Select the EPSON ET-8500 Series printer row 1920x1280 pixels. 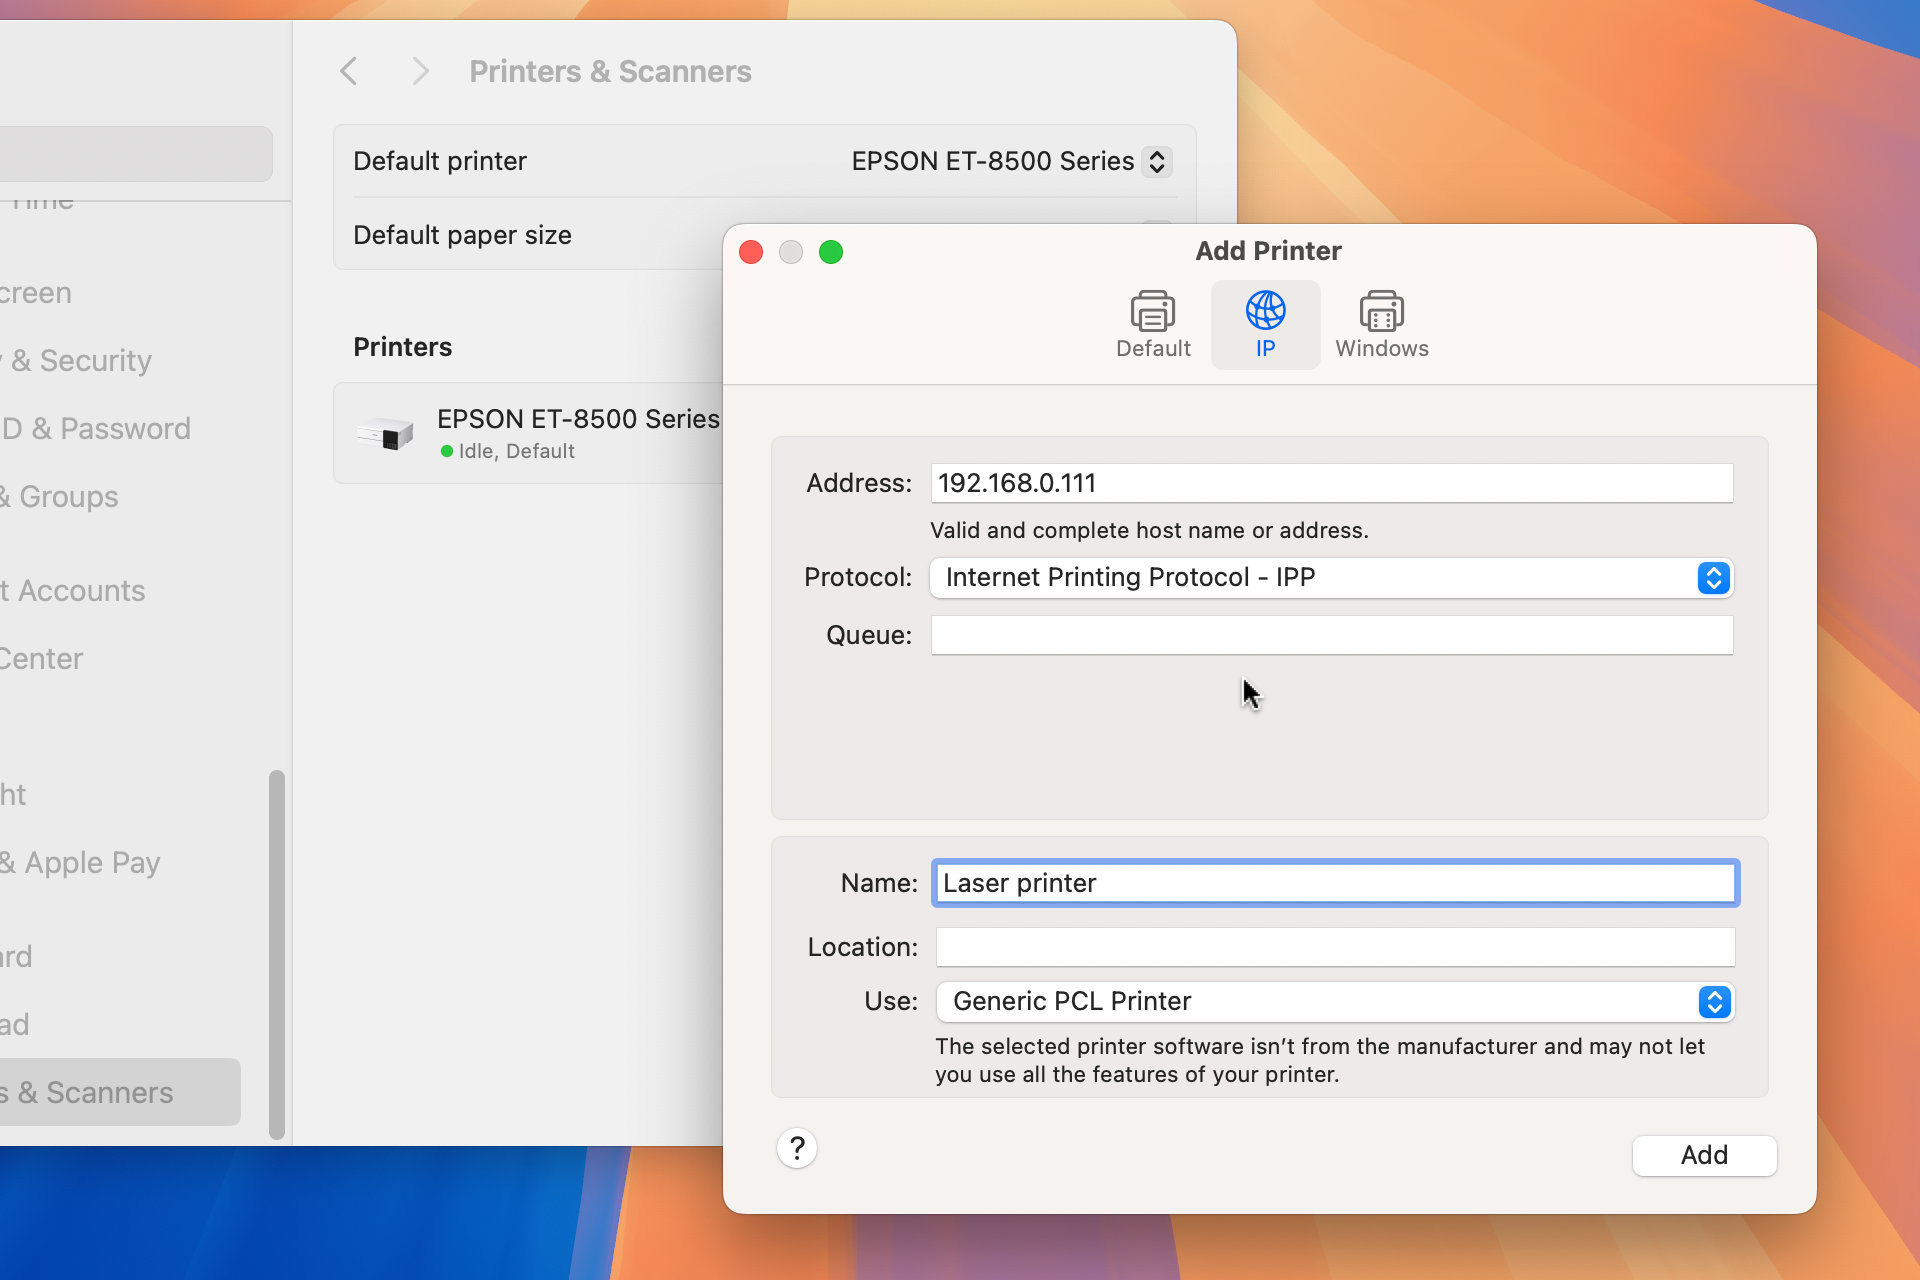point(528,433)
